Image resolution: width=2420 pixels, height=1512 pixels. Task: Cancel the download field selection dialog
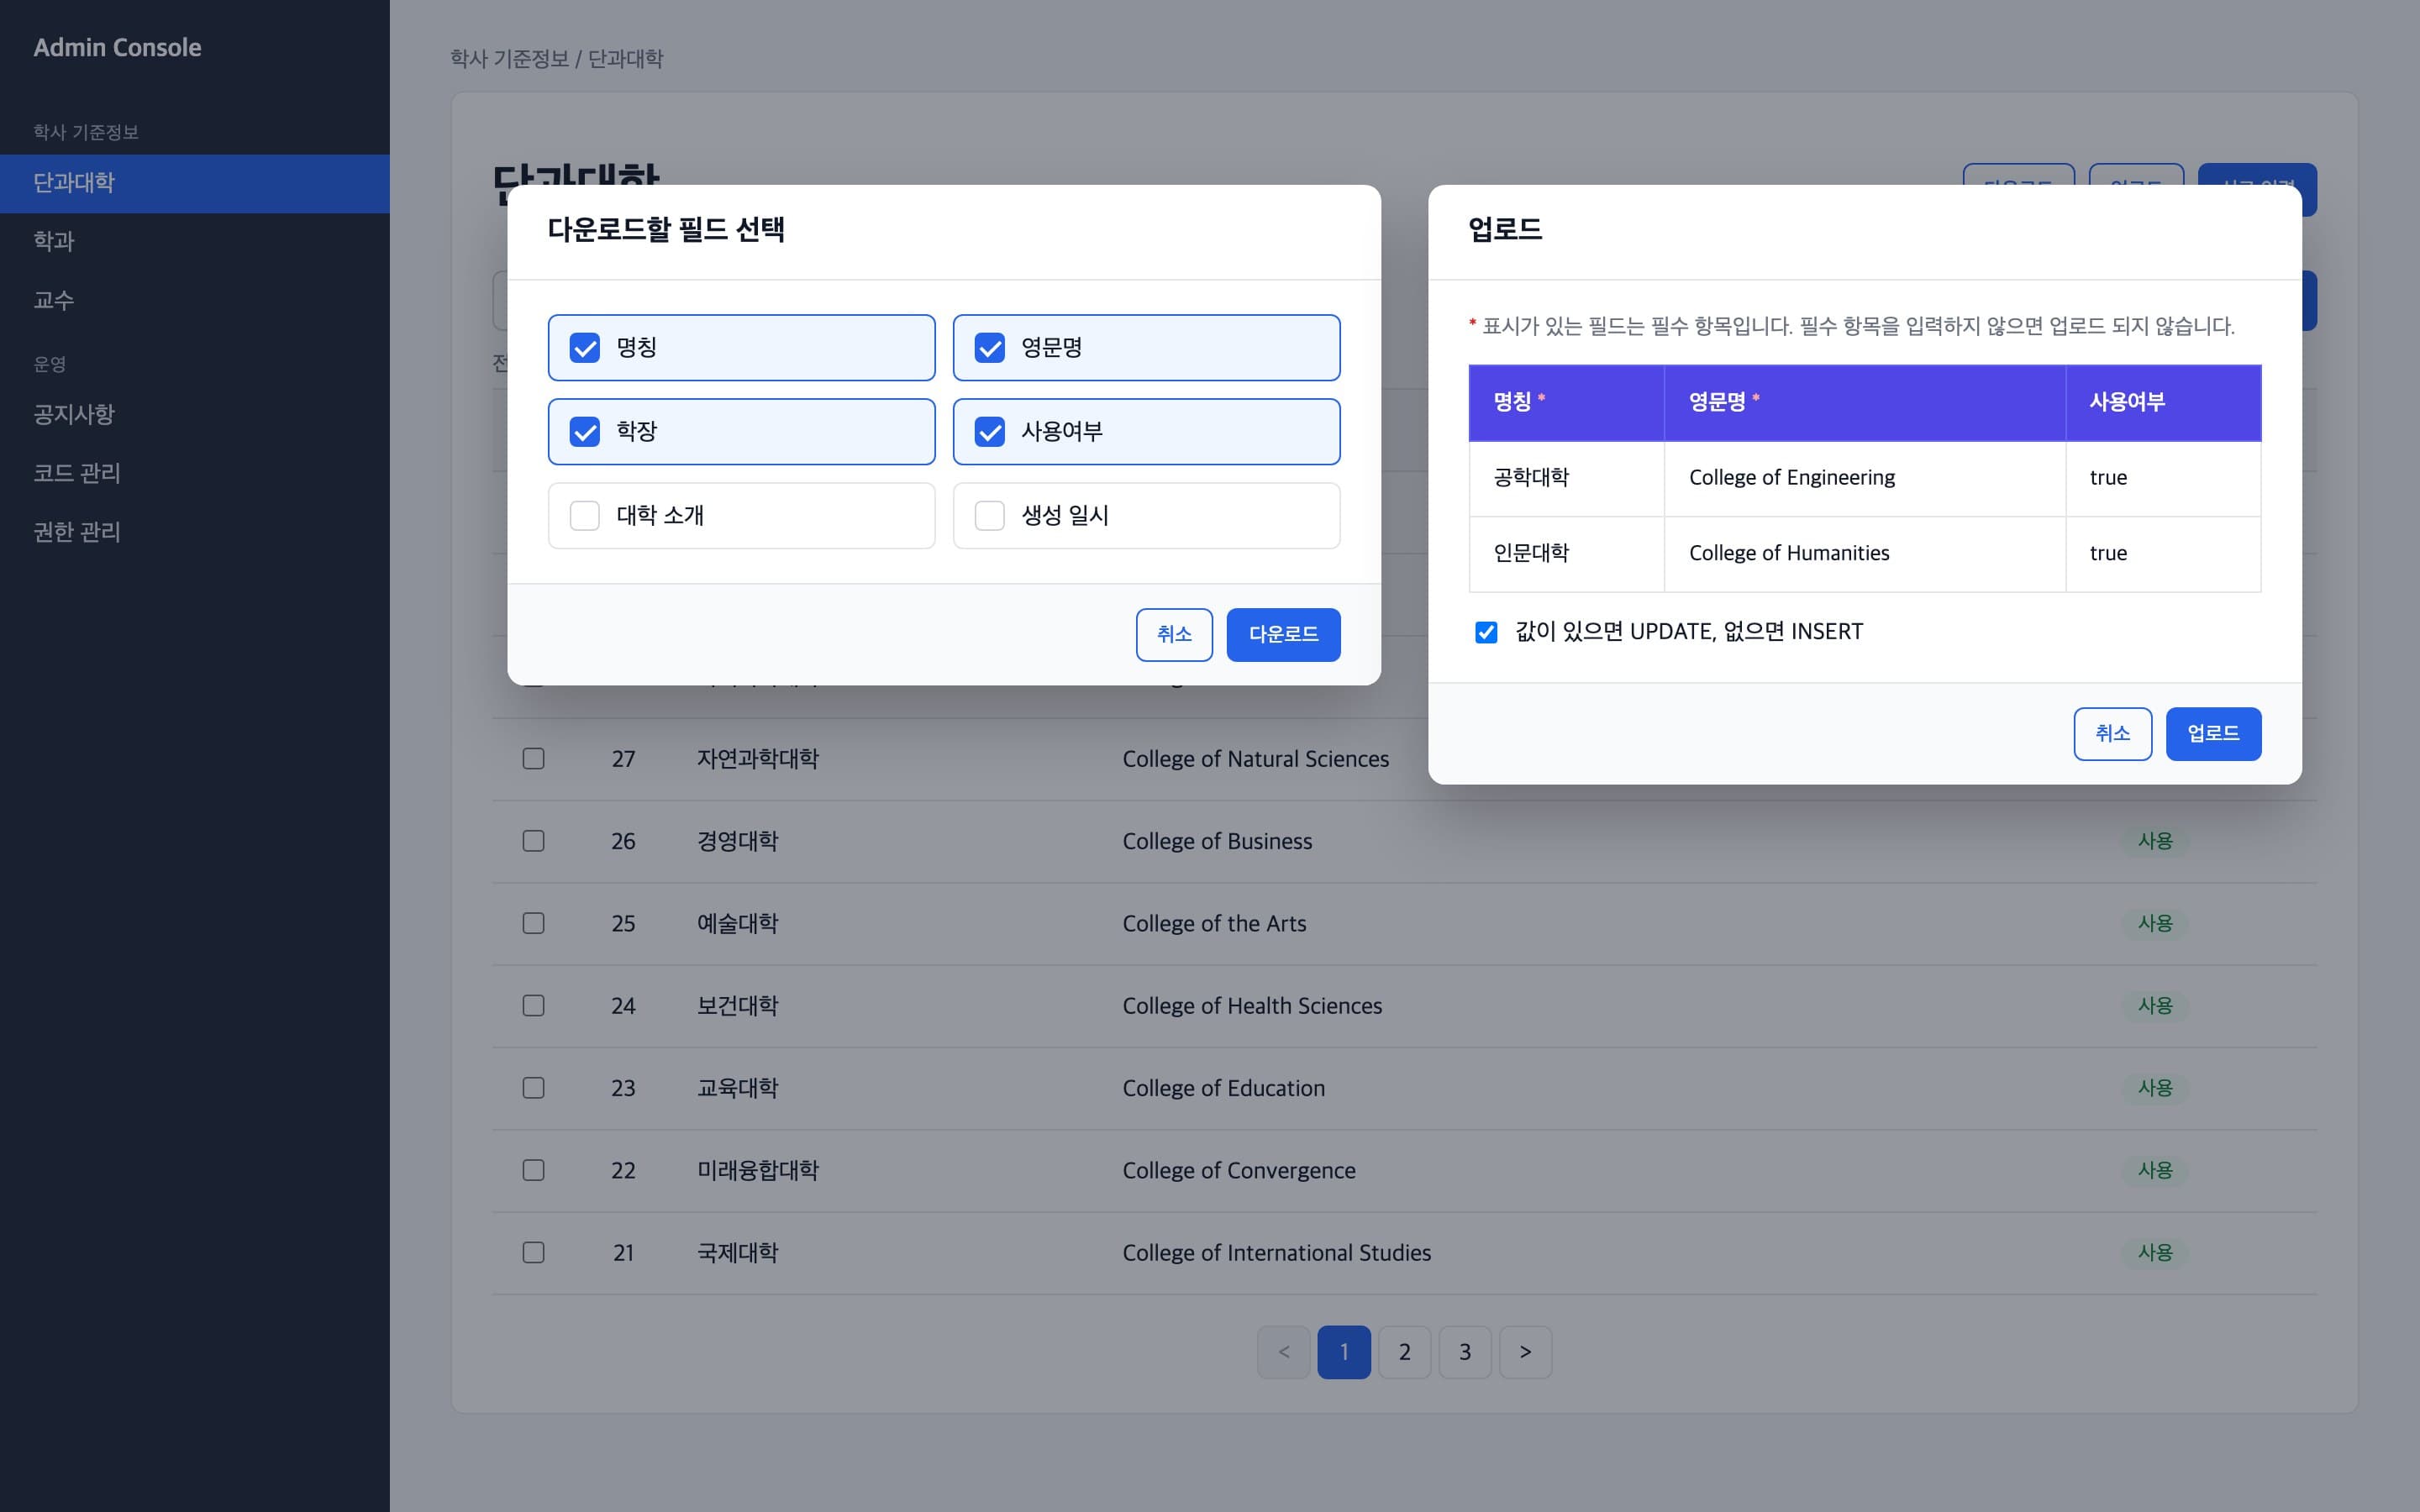point(1174,635)
